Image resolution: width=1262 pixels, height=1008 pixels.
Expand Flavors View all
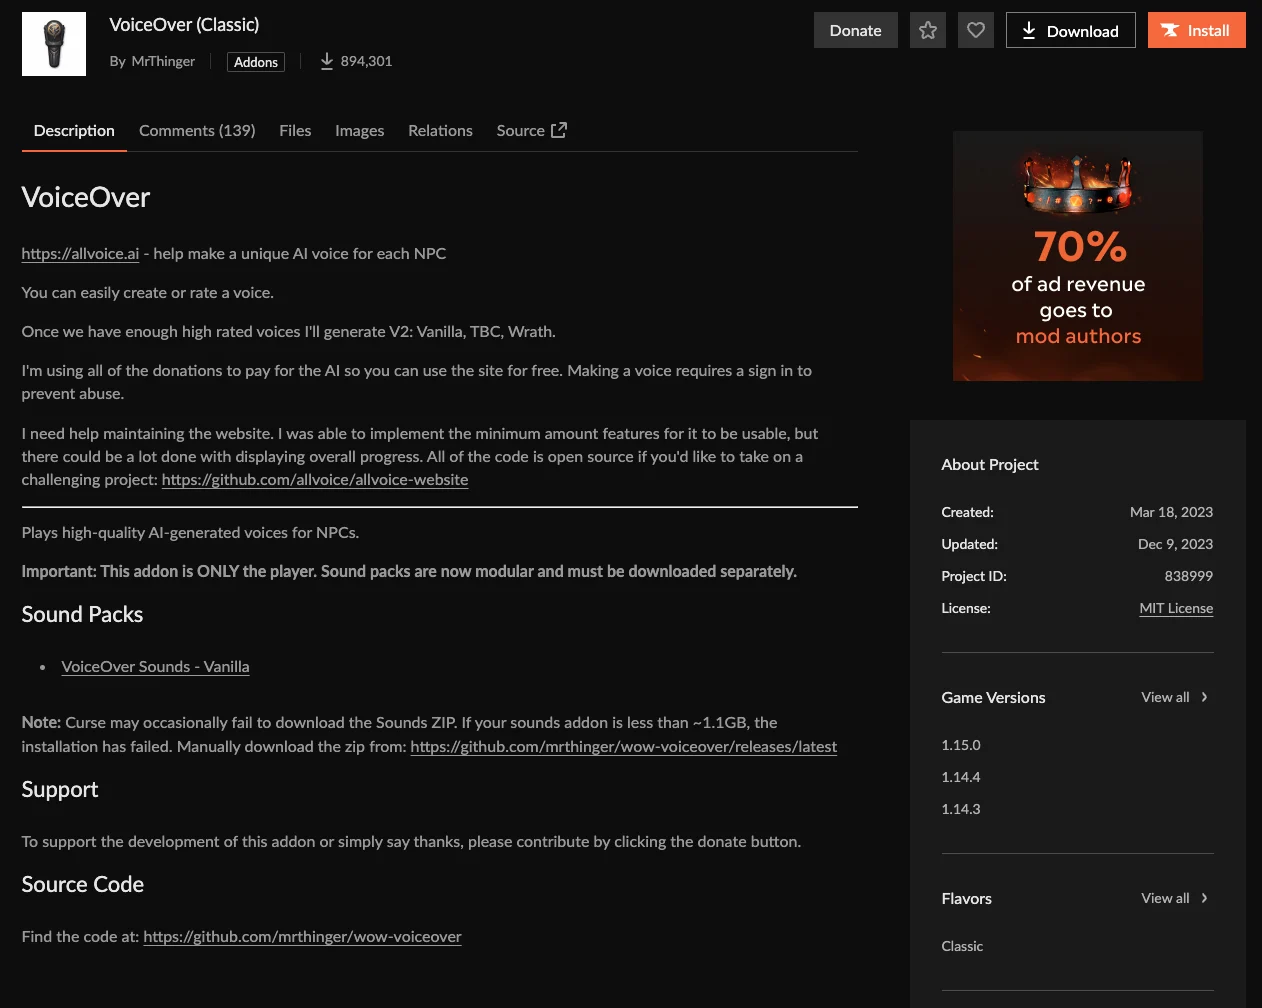[x=1174, y=898]
